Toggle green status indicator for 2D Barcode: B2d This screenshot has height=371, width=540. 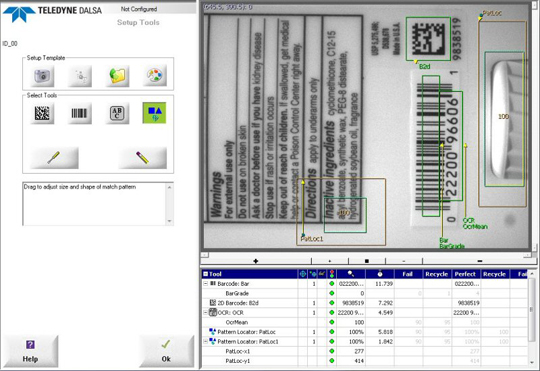(x=332, y=303)
